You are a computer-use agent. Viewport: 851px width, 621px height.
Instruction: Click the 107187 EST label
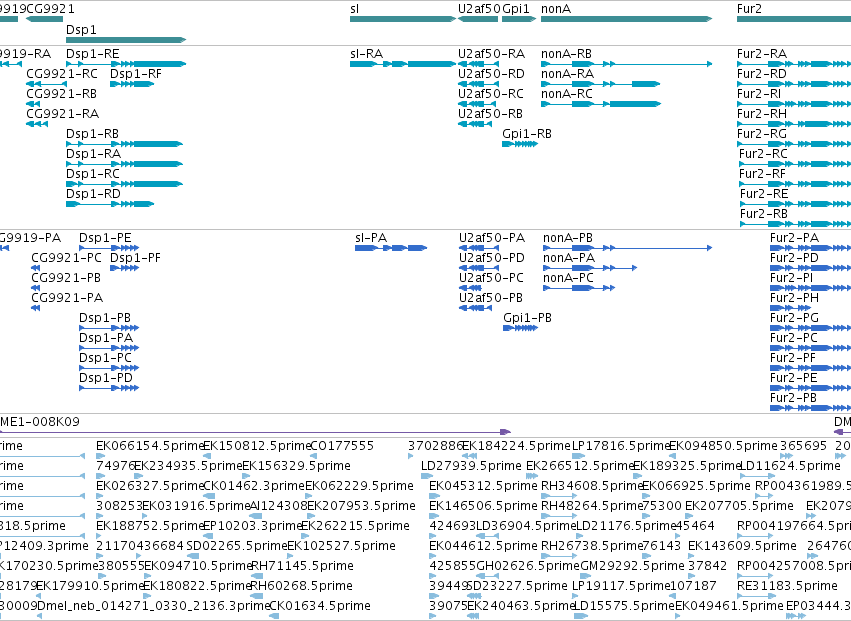[694, 586]
